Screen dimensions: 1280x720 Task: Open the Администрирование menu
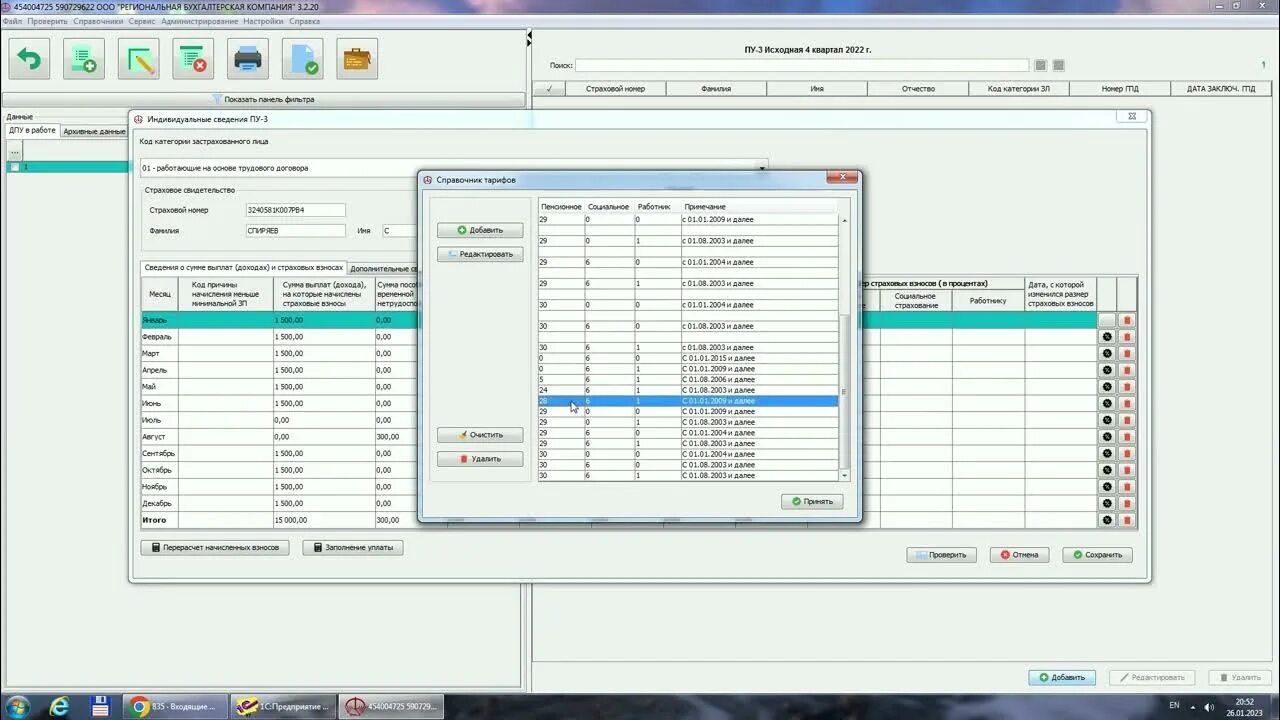199,21
